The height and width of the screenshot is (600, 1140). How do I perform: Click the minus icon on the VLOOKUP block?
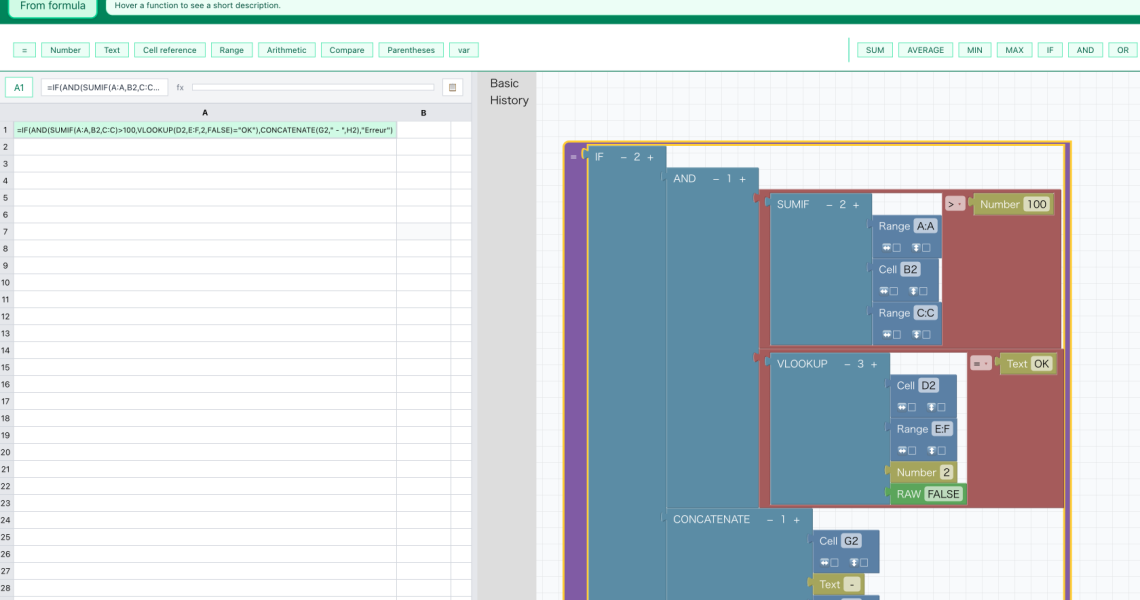pyautogui.click(x=847, y=364)
